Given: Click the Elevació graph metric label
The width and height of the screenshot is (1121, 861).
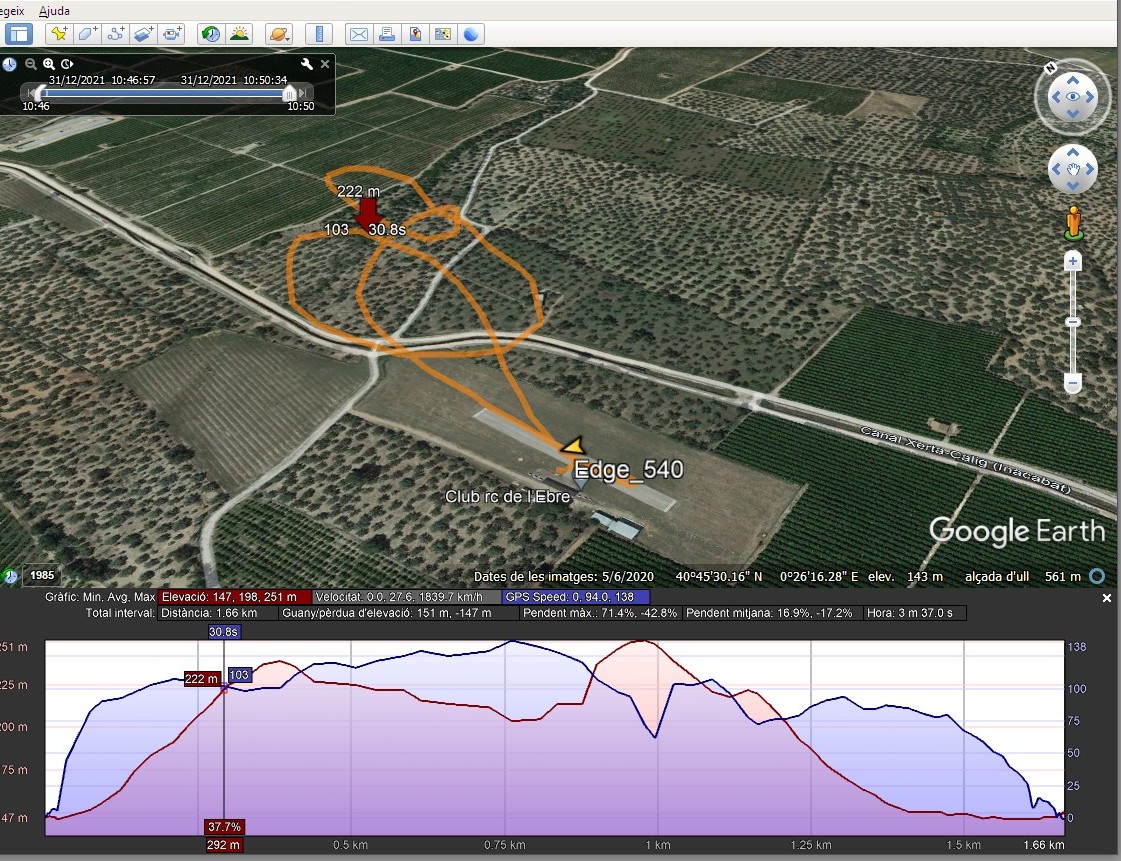Looking at the screenshot, I should pos(234,597).
